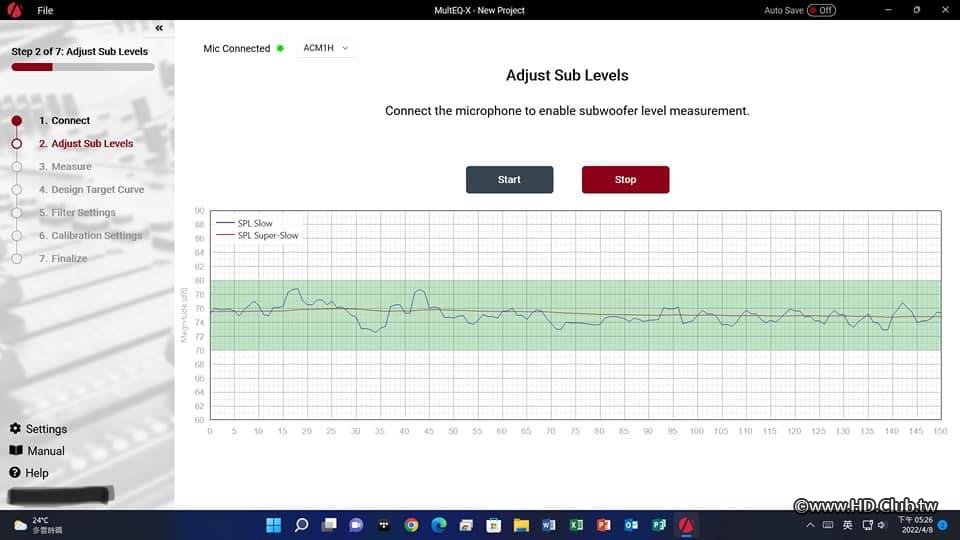Toggle the Auto Save switch
Screen dimensions: 960x540
point(821,10)
